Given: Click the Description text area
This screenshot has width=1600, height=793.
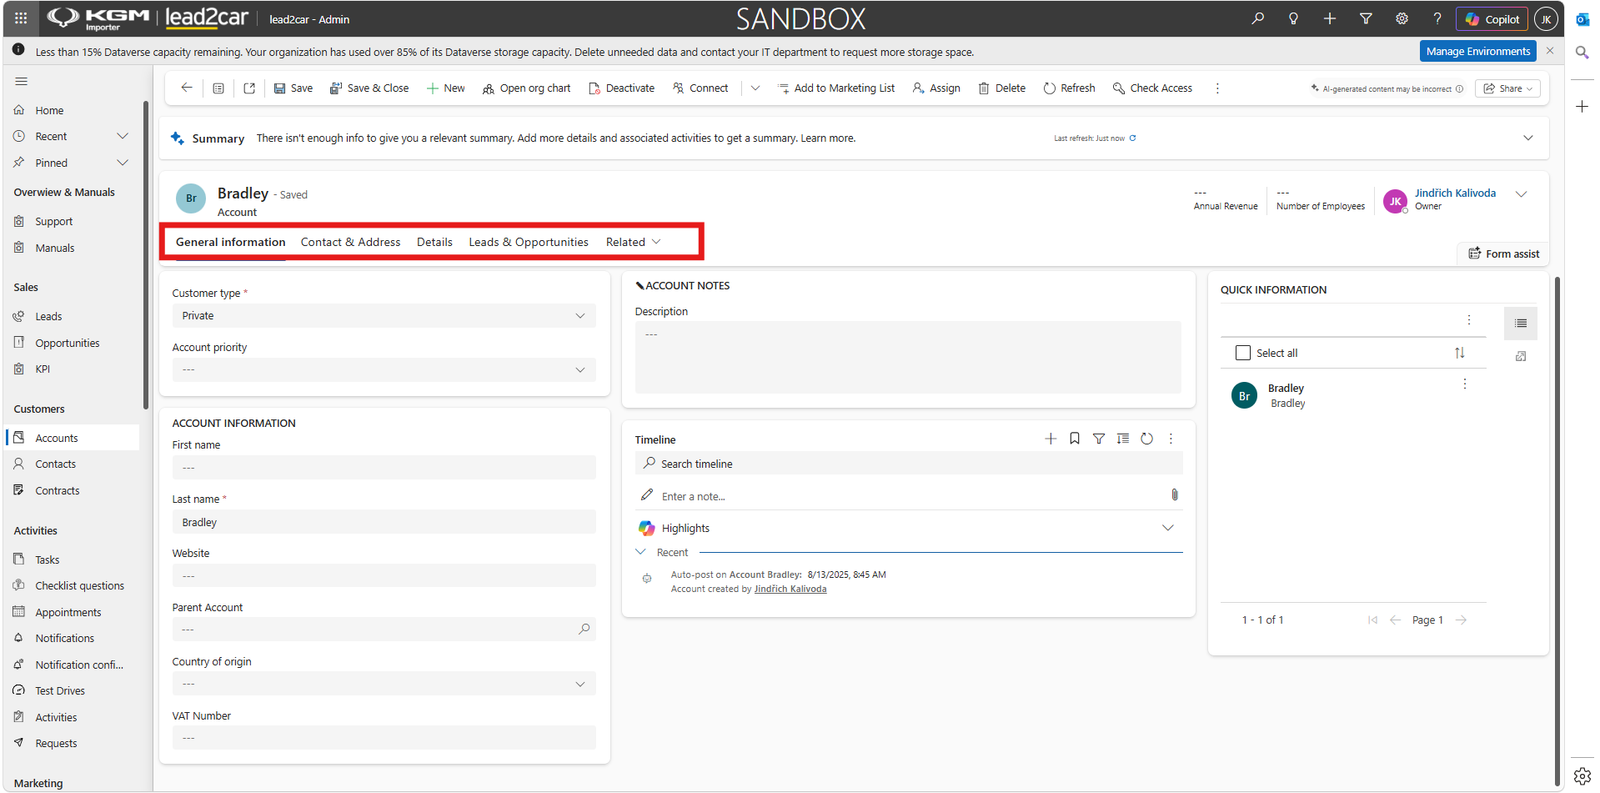Looking at the screenshot, I should coord(908,357).
